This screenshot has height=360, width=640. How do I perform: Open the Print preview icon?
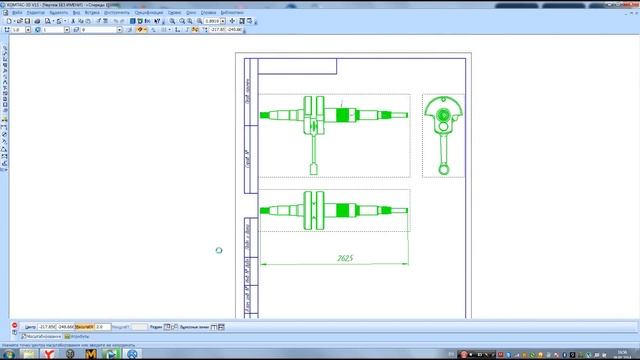pyautogui.click(x=48, y=21)
